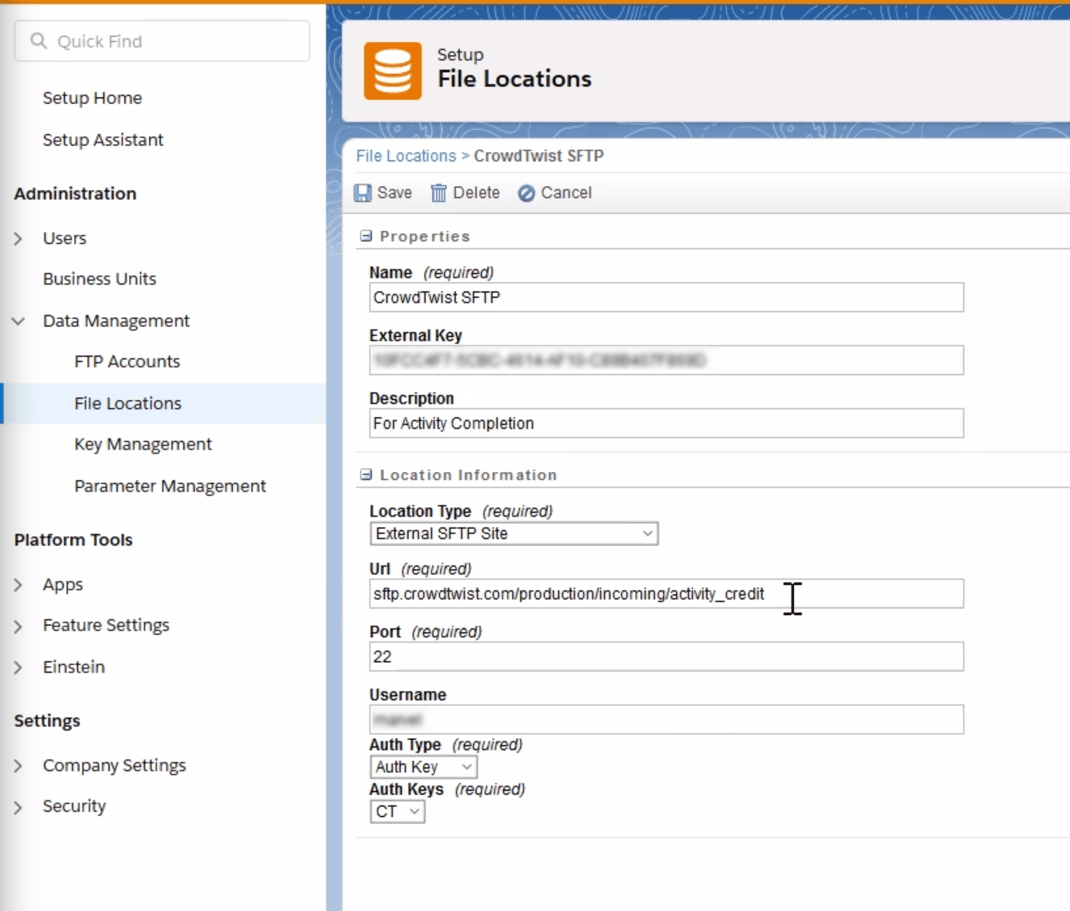Expand the Users chevron in sidebar

click(18, 238)
